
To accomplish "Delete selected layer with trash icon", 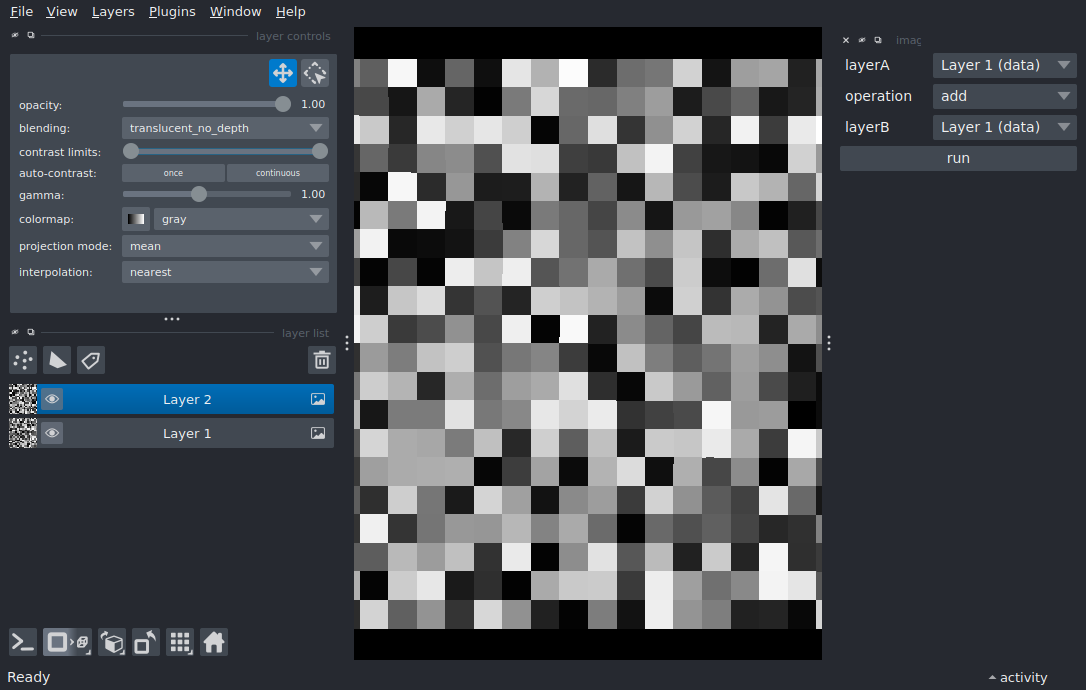I will (321, 360).
